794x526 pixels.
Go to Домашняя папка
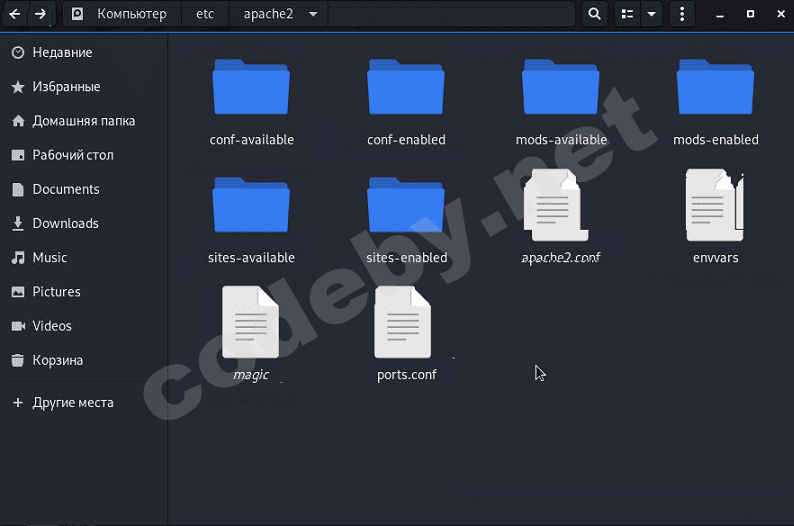coord(84,121)
